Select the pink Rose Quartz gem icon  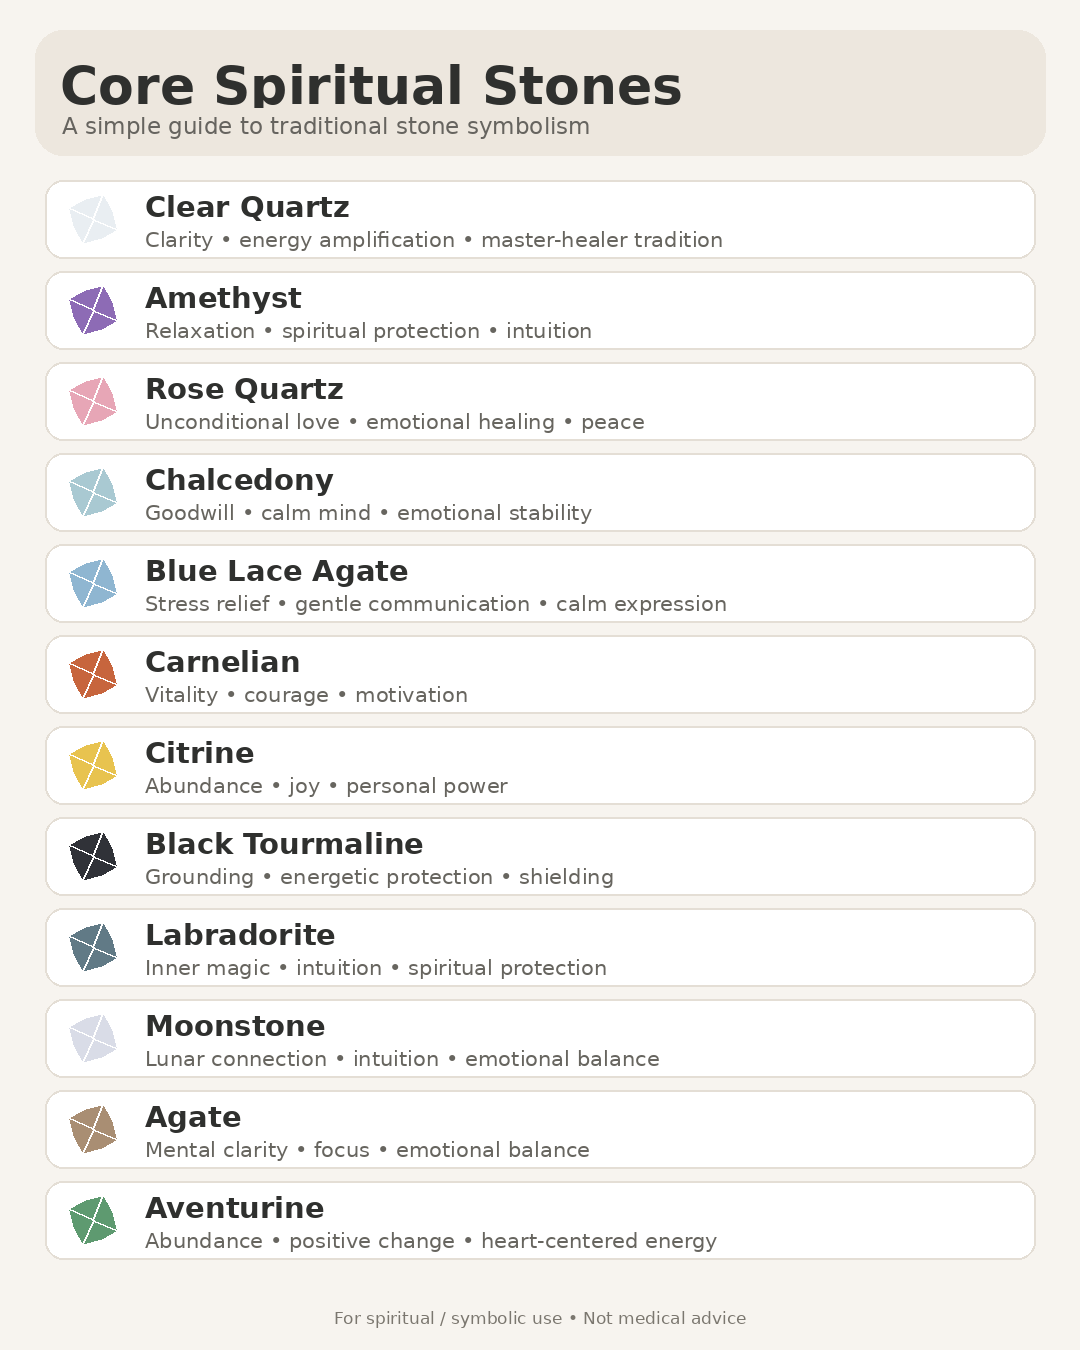coord(93,401)
